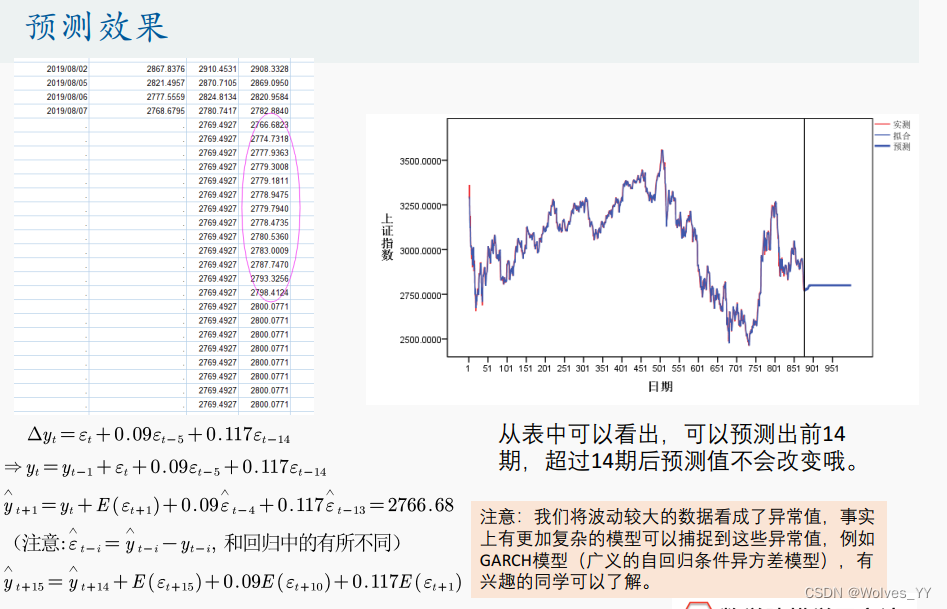Click the table value 2777.5559

(x=165, y=97)
